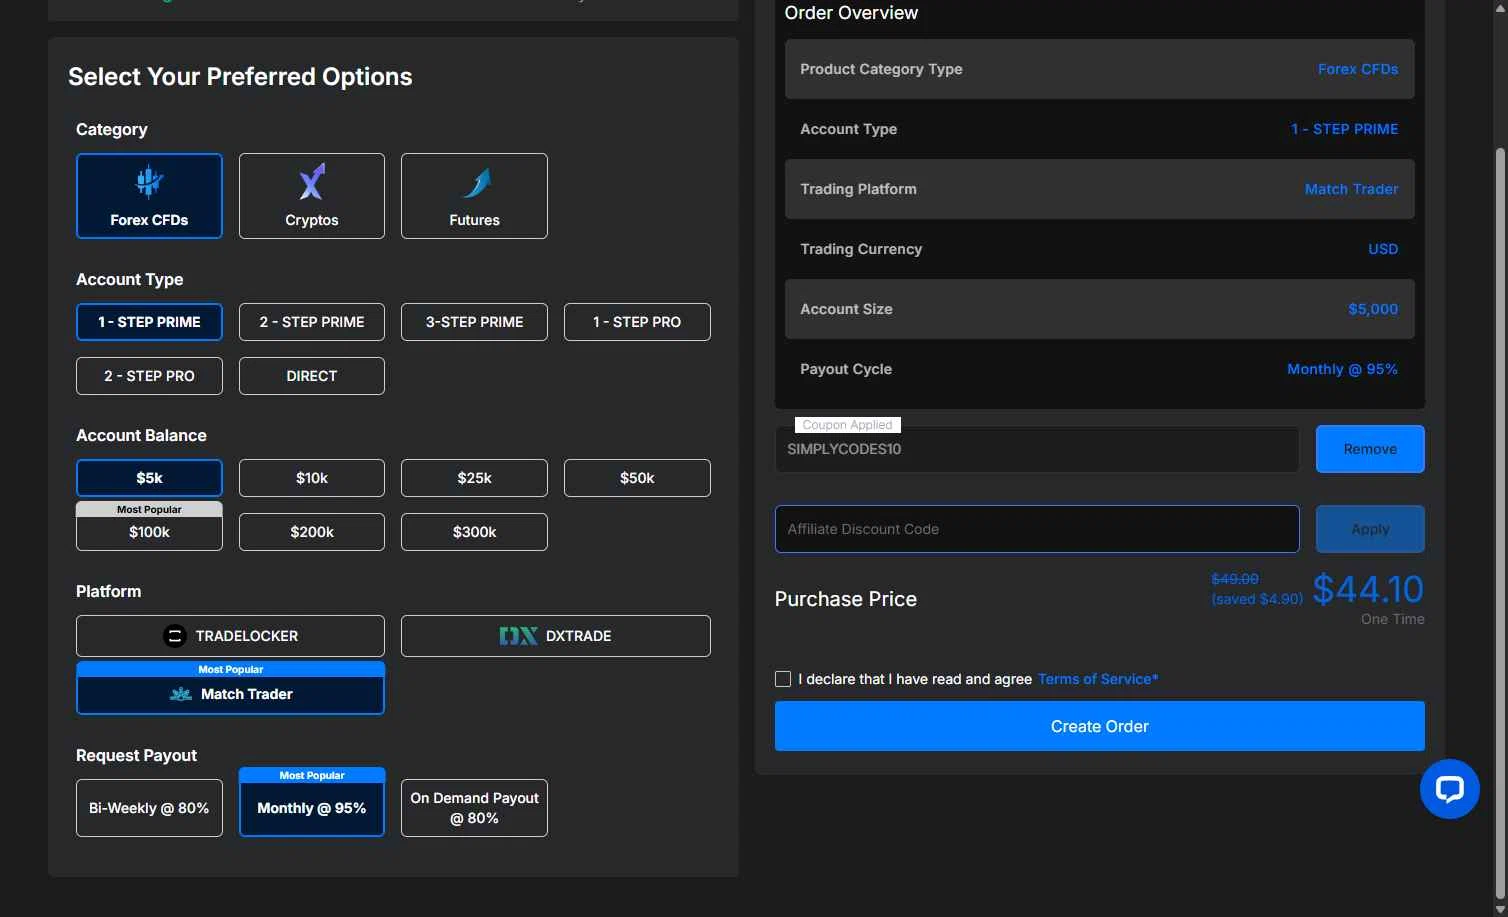
Task: Set account balance to $25k
Action: [474, 478]
